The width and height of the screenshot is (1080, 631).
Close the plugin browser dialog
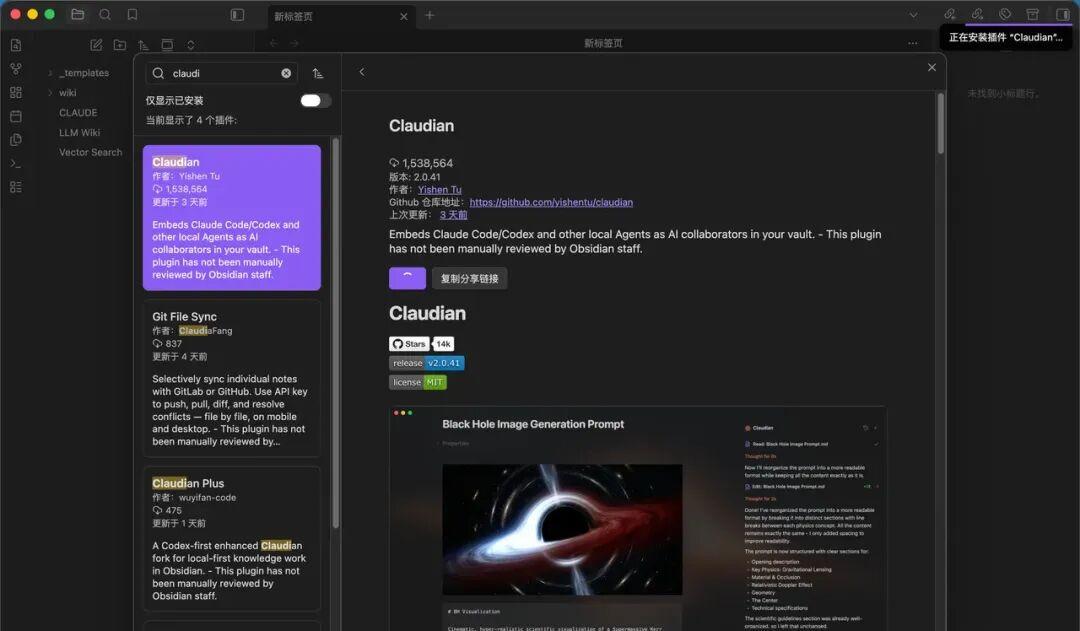tap(931, 68)
